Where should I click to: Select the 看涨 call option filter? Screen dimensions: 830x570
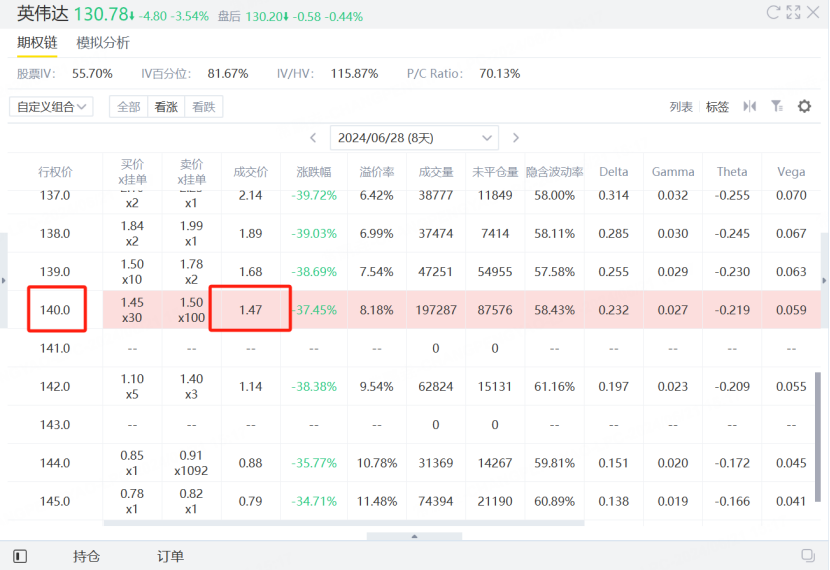[166, 107]
